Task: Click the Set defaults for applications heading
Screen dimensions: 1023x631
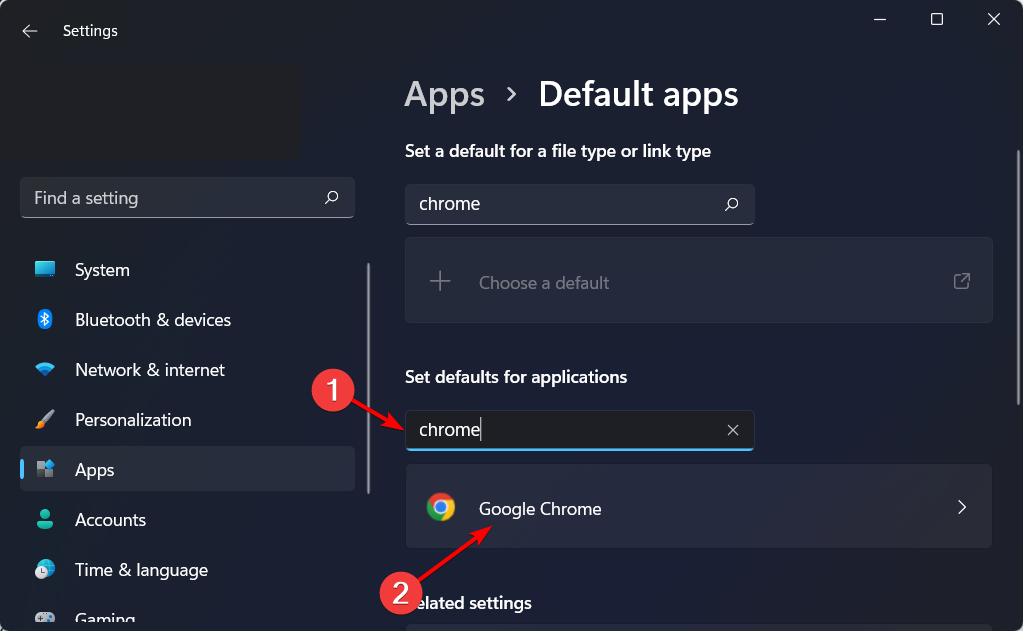Action: pyautogui.click(x=516, y=377)
